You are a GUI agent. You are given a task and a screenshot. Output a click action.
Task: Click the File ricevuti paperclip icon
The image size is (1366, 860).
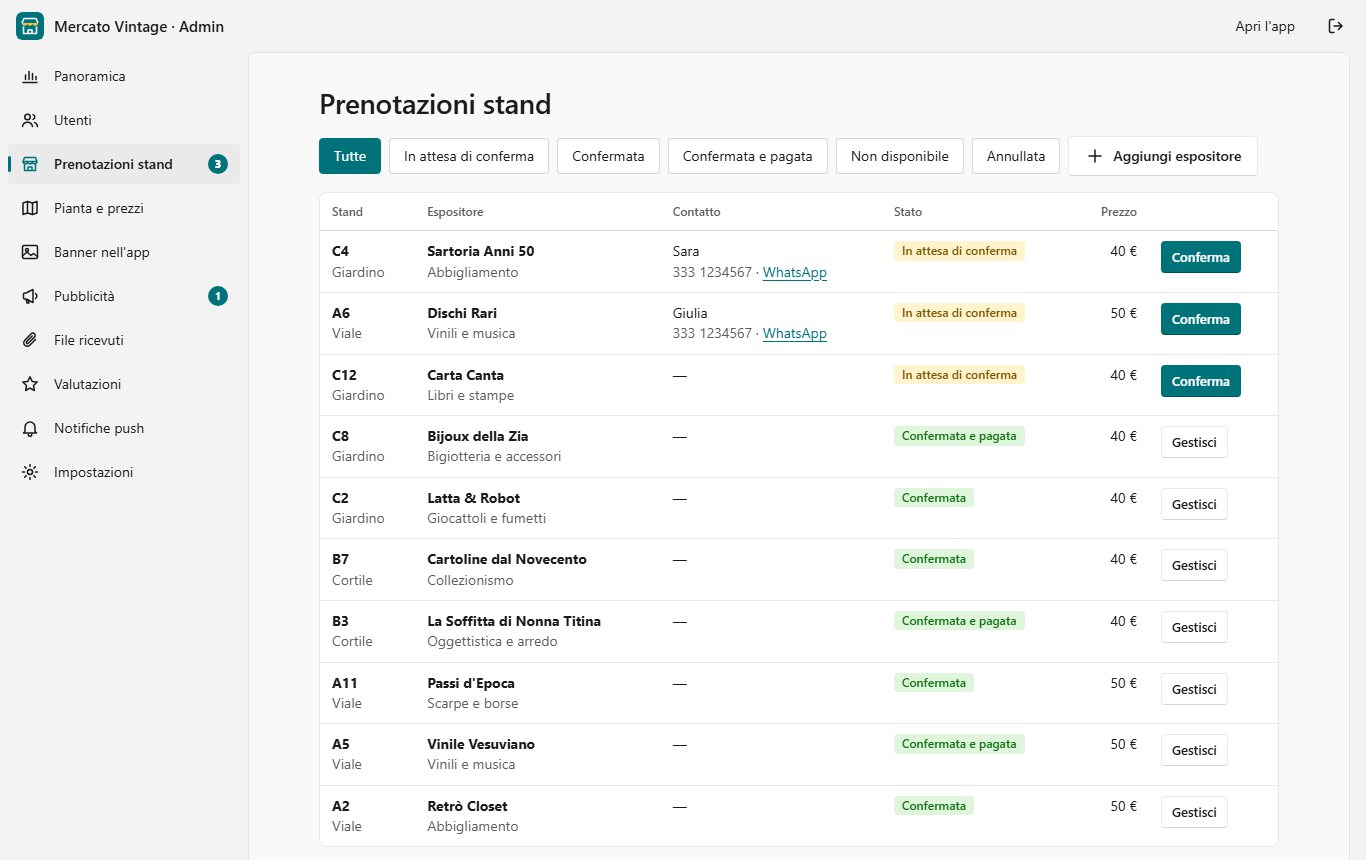point(30,340)
